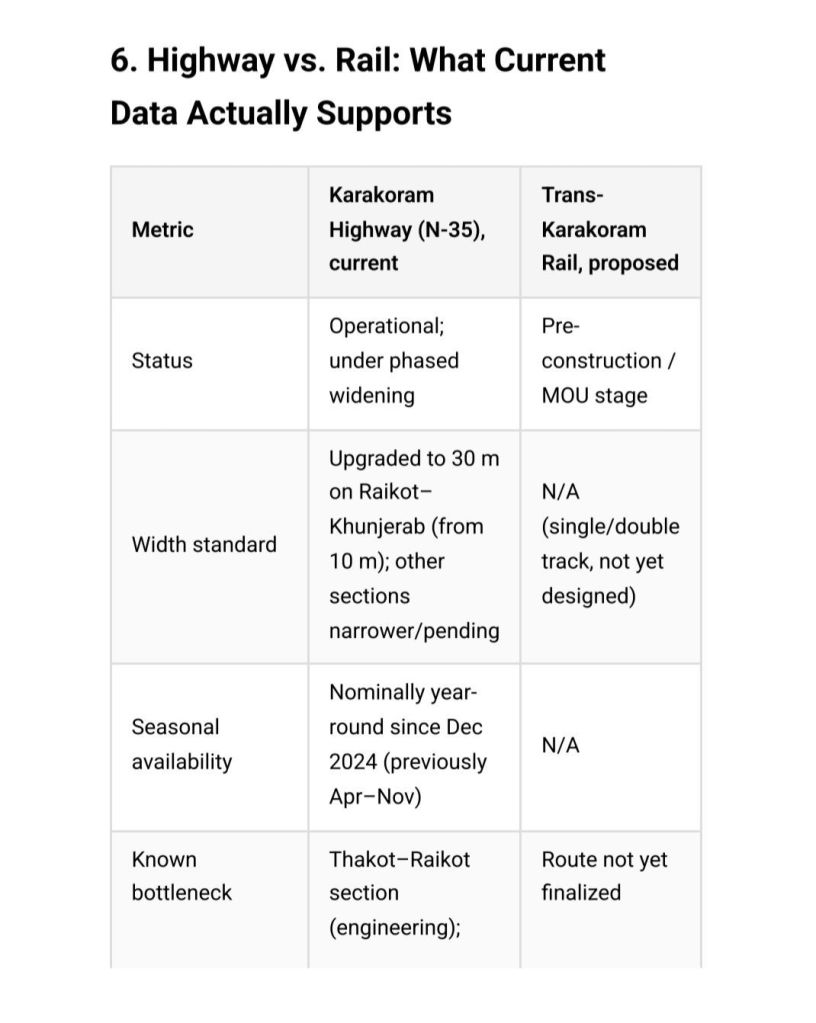Select the Width standard row label
The height and width of the screenshot is (1023, 816).
tap(204, 544)
